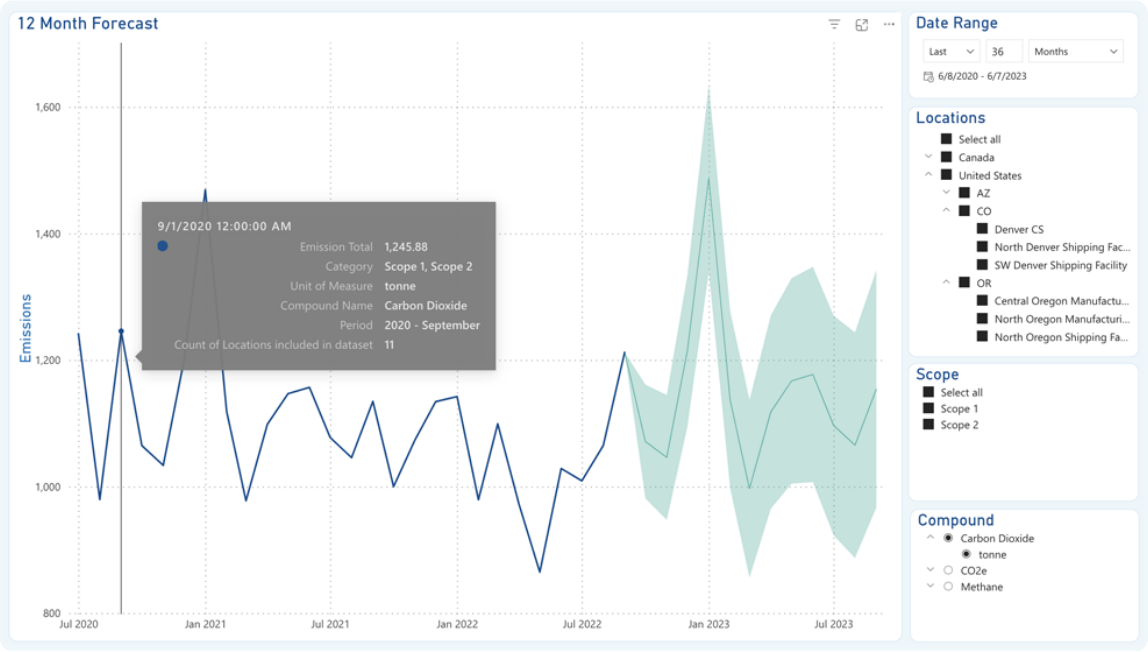Toggle the Select all locations checkbox
The height and width of the screenshot is (652, 1148).
(x=946, y=139)
